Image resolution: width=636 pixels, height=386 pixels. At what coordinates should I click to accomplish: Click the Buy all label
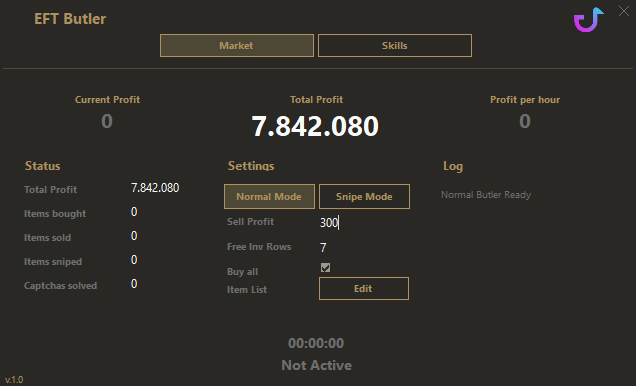[243, 272]
